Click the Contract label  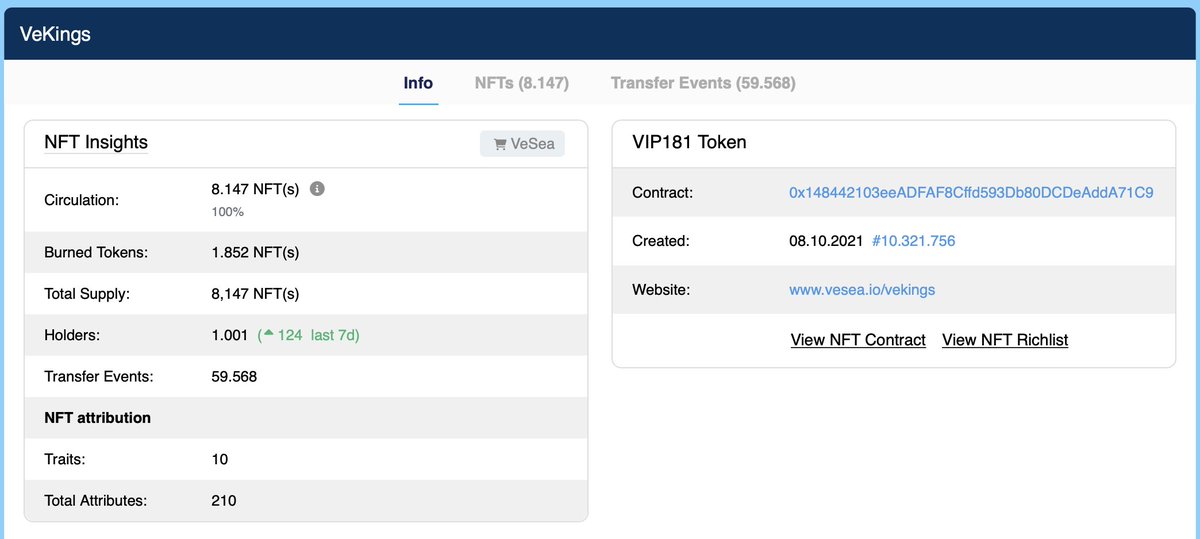pyautogui.click(x=663, y=192)
